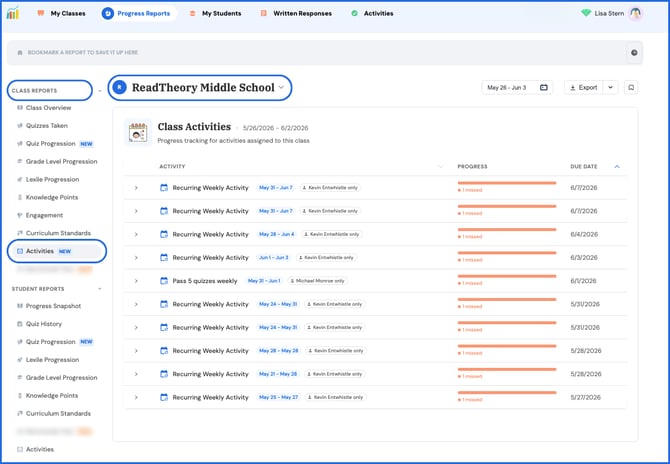Image resolution: width=670 pixels, height=464 pixels.
Task: Open student Lexile Progression report
Action: tap(52, 360)
